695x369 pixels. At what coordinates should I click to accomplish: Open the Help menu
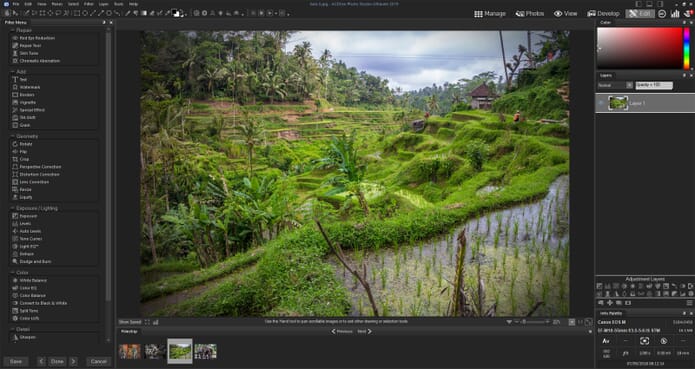click(133, 4)
